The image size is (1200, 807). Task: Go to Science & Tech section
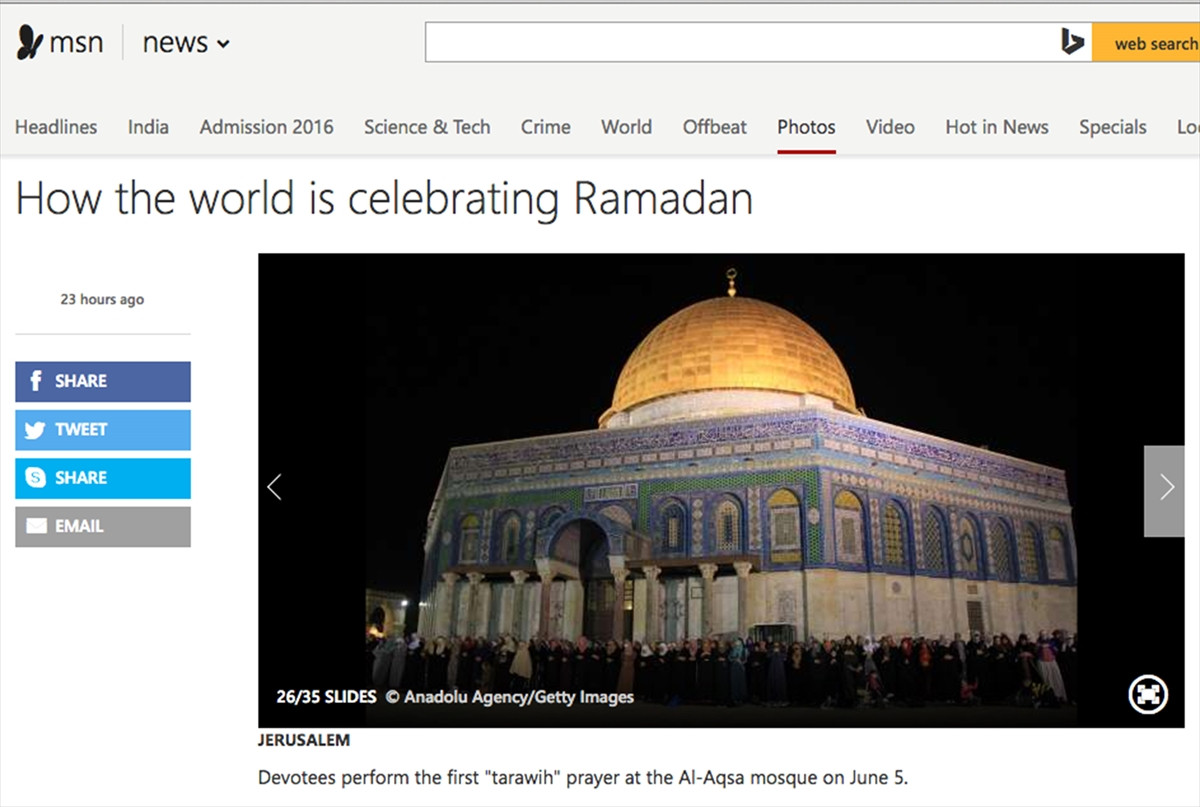(x=427, y=127)
